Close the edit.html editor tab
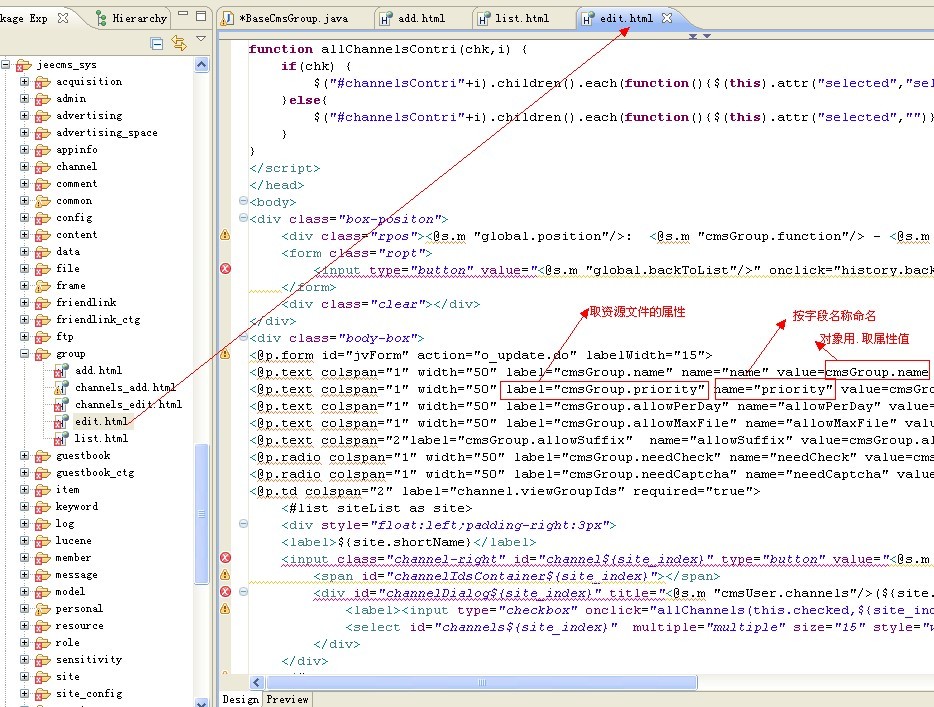The height and width of the screenshot is (707, 934). point(667,18)
